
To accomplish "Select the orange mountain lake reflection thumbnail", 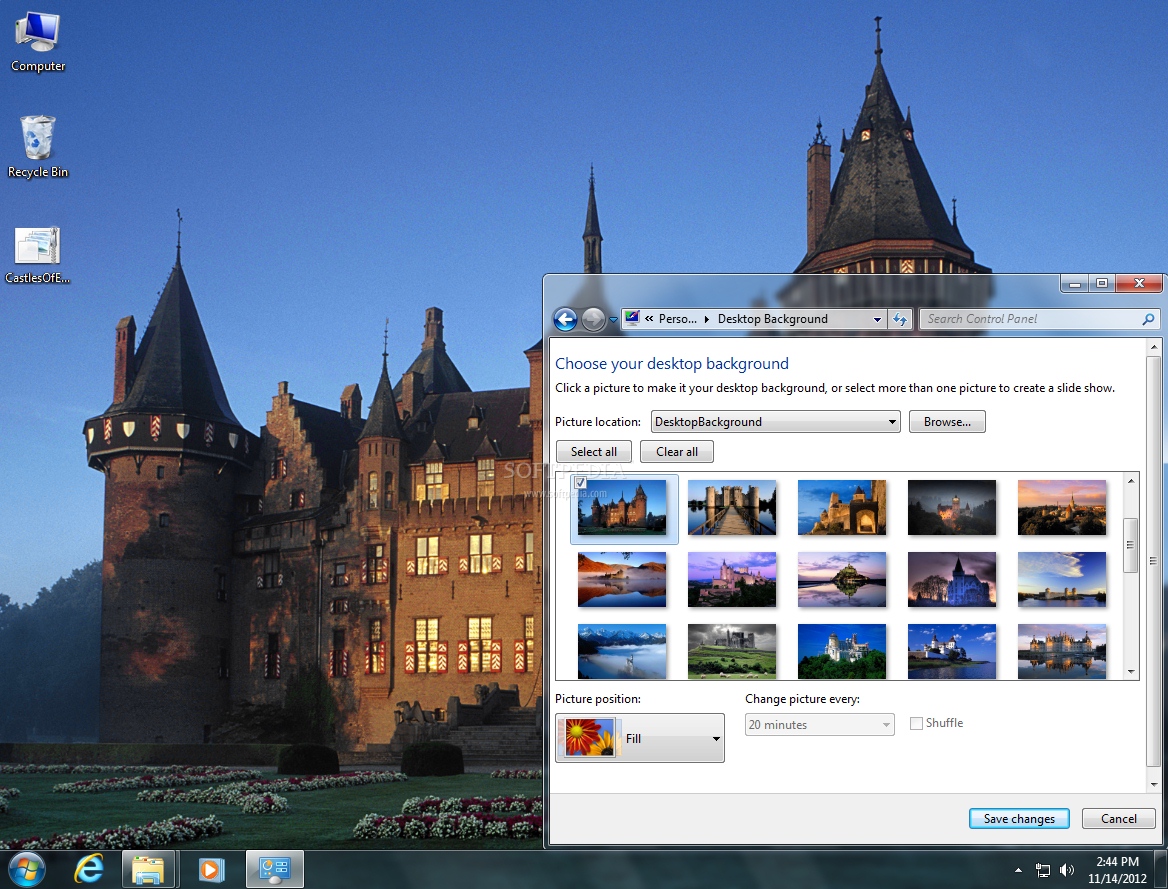I will pos(622,580).
